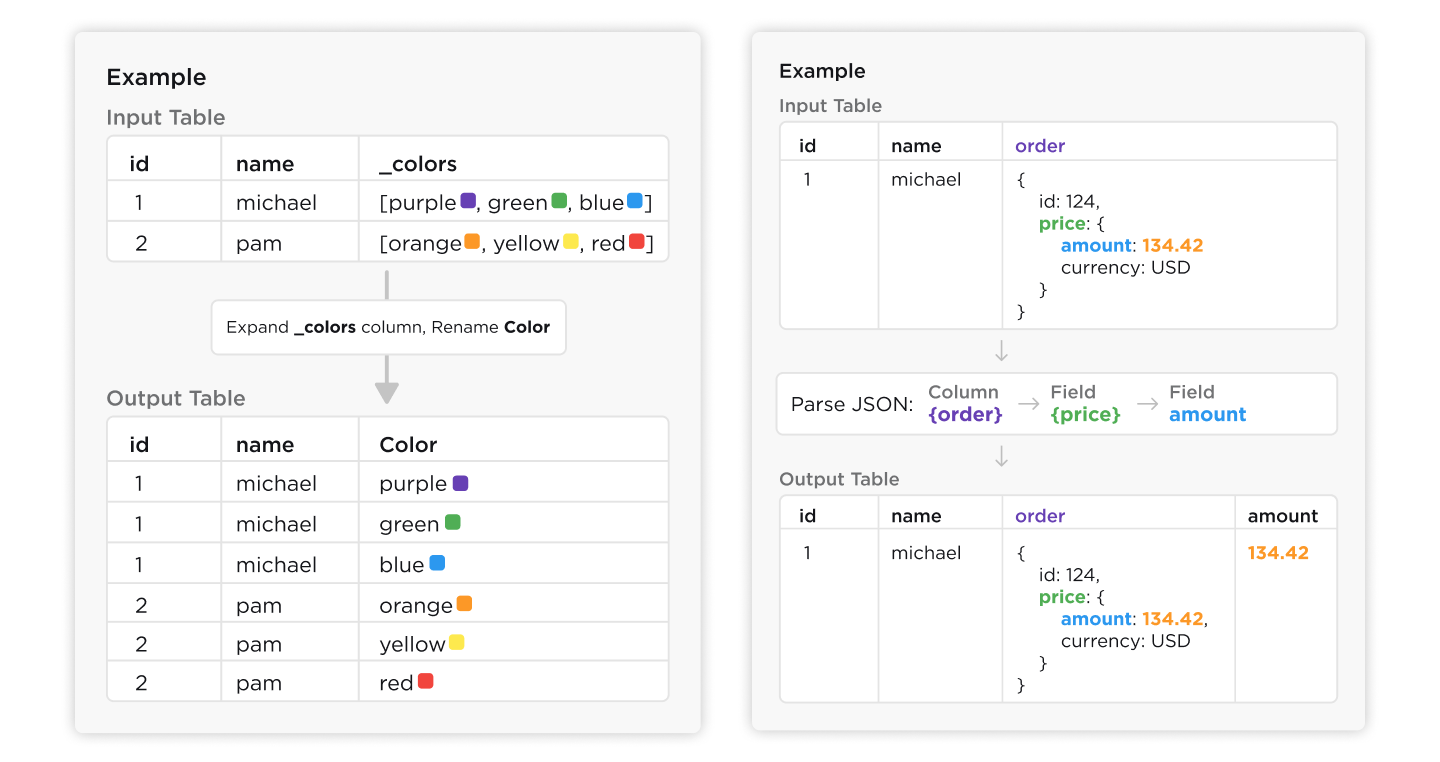
Task: Select the blue swatch in the Output Table
Action: point(437,563)
